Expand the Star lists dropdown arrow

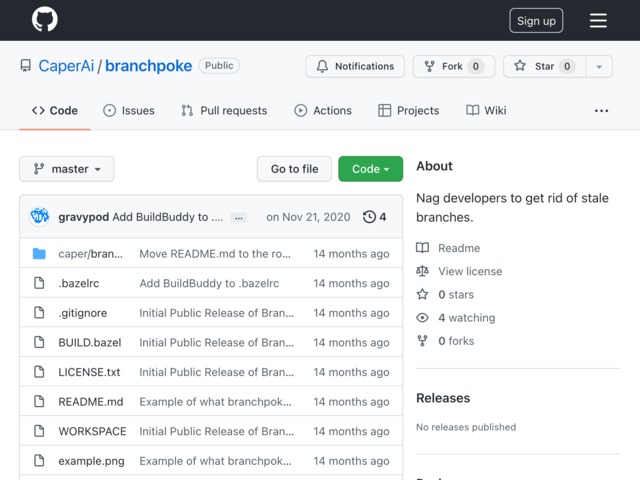pos(599,67)
